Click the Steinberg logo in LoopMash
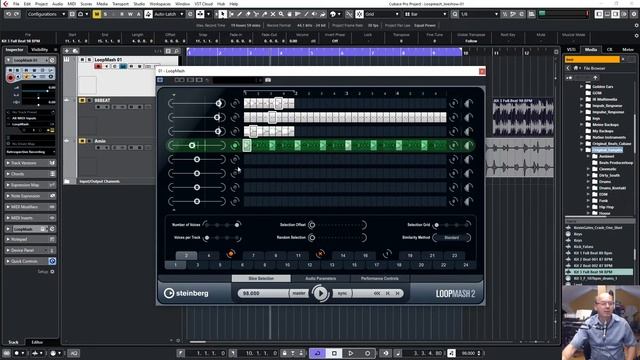 tap(186, 293)
